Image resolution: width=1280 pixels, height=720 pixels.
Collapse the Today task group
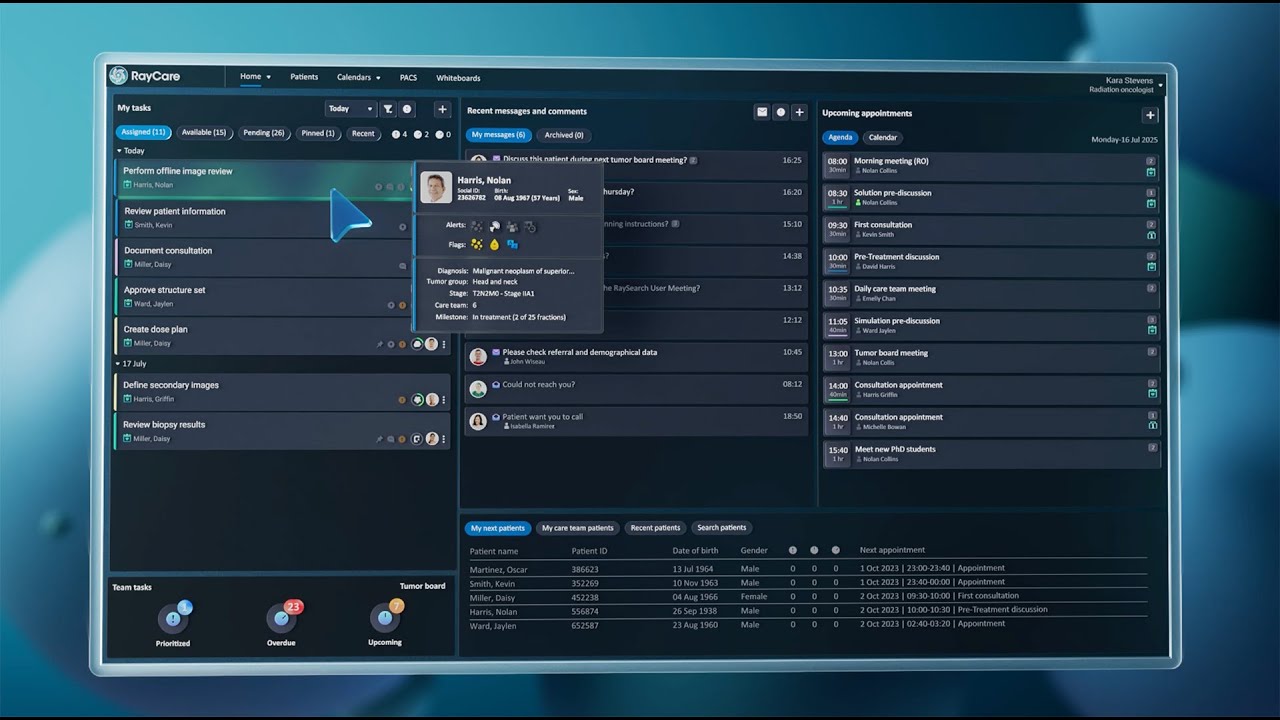(x=120, y=151)
